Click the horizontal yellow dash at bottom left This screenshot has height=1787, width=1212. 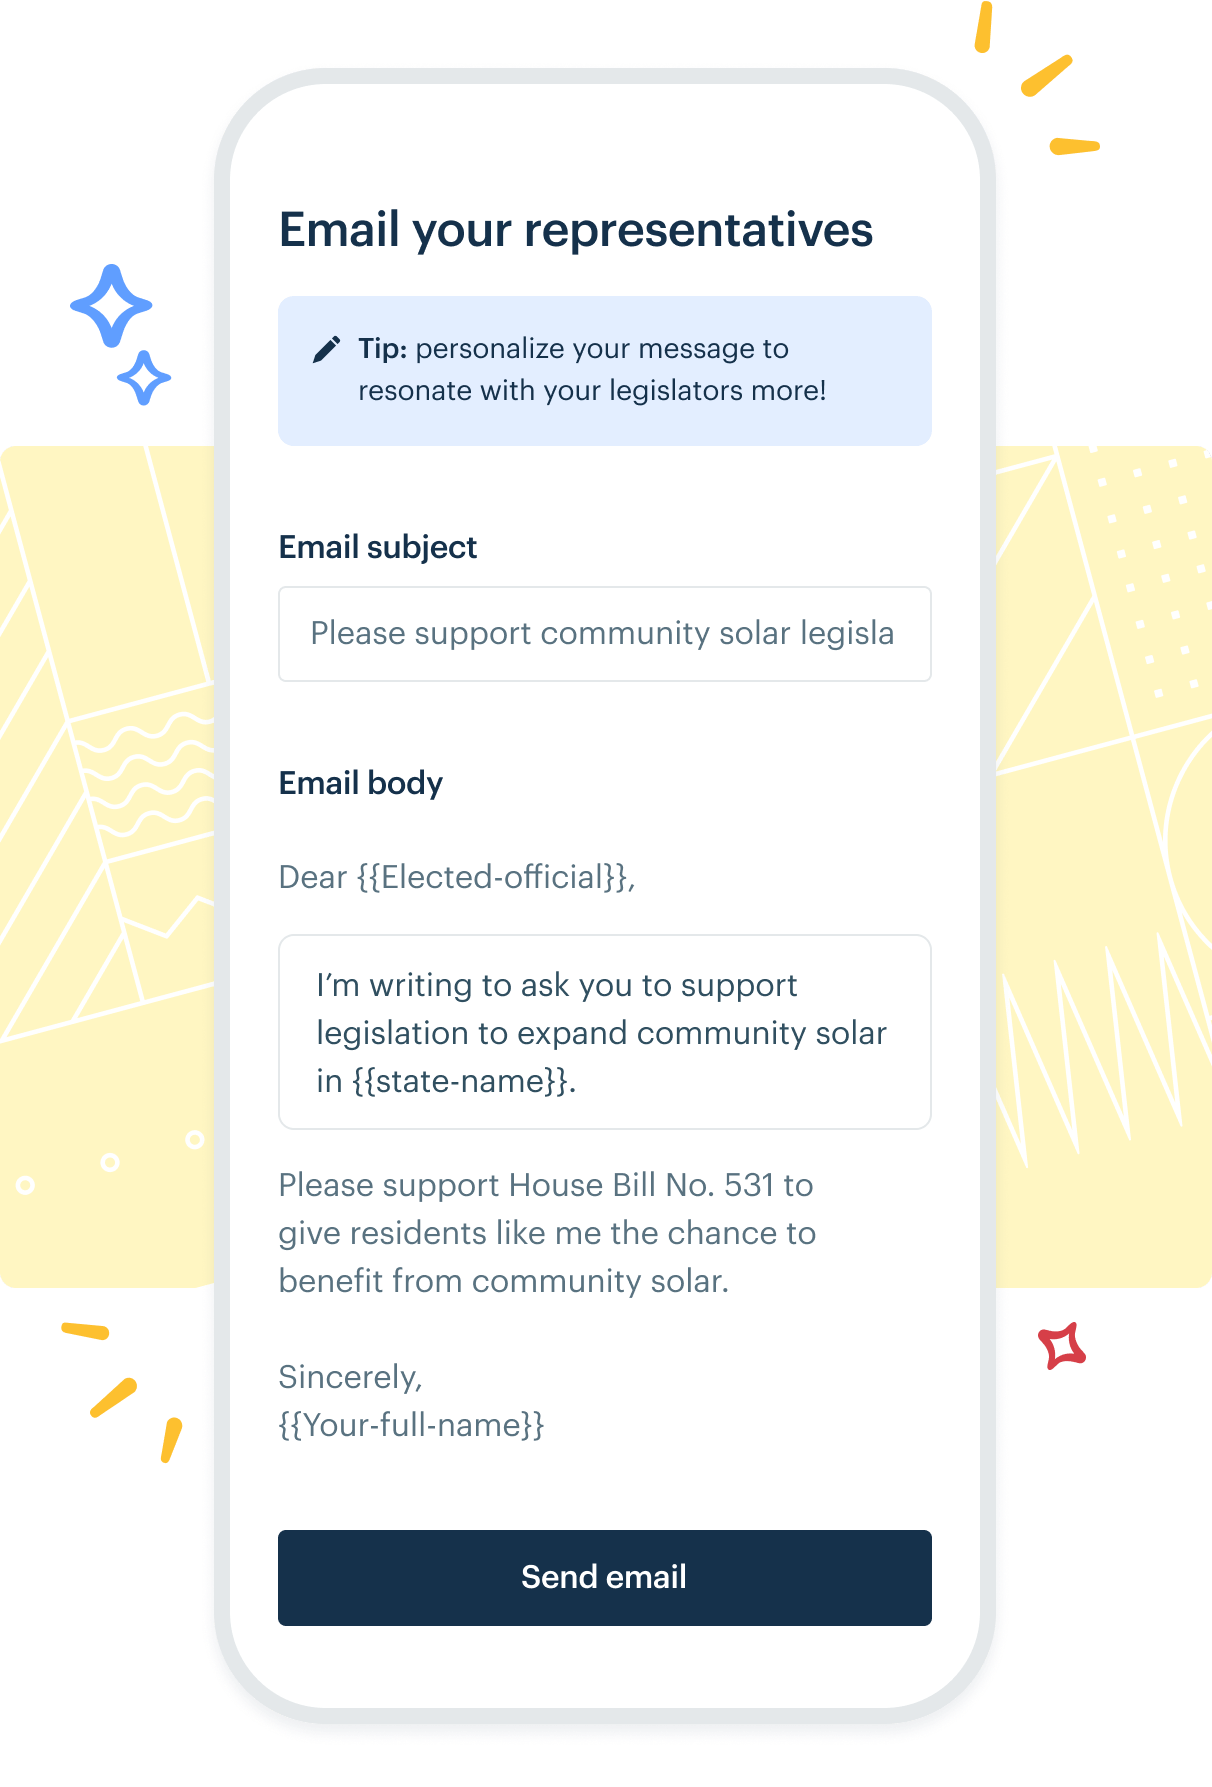click(85, 1330)
